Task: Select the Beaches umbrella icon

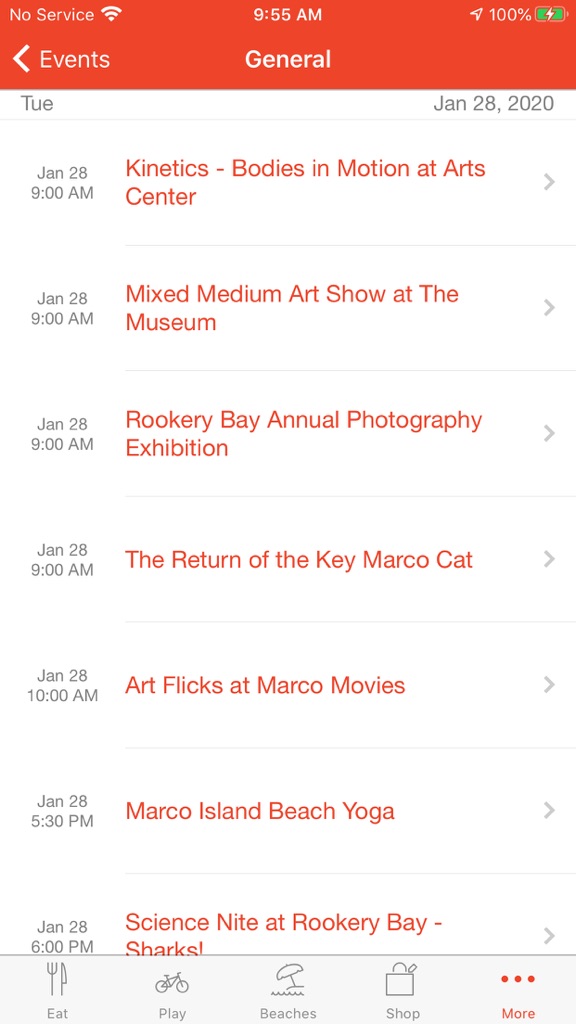Action: tap(288, 980)
